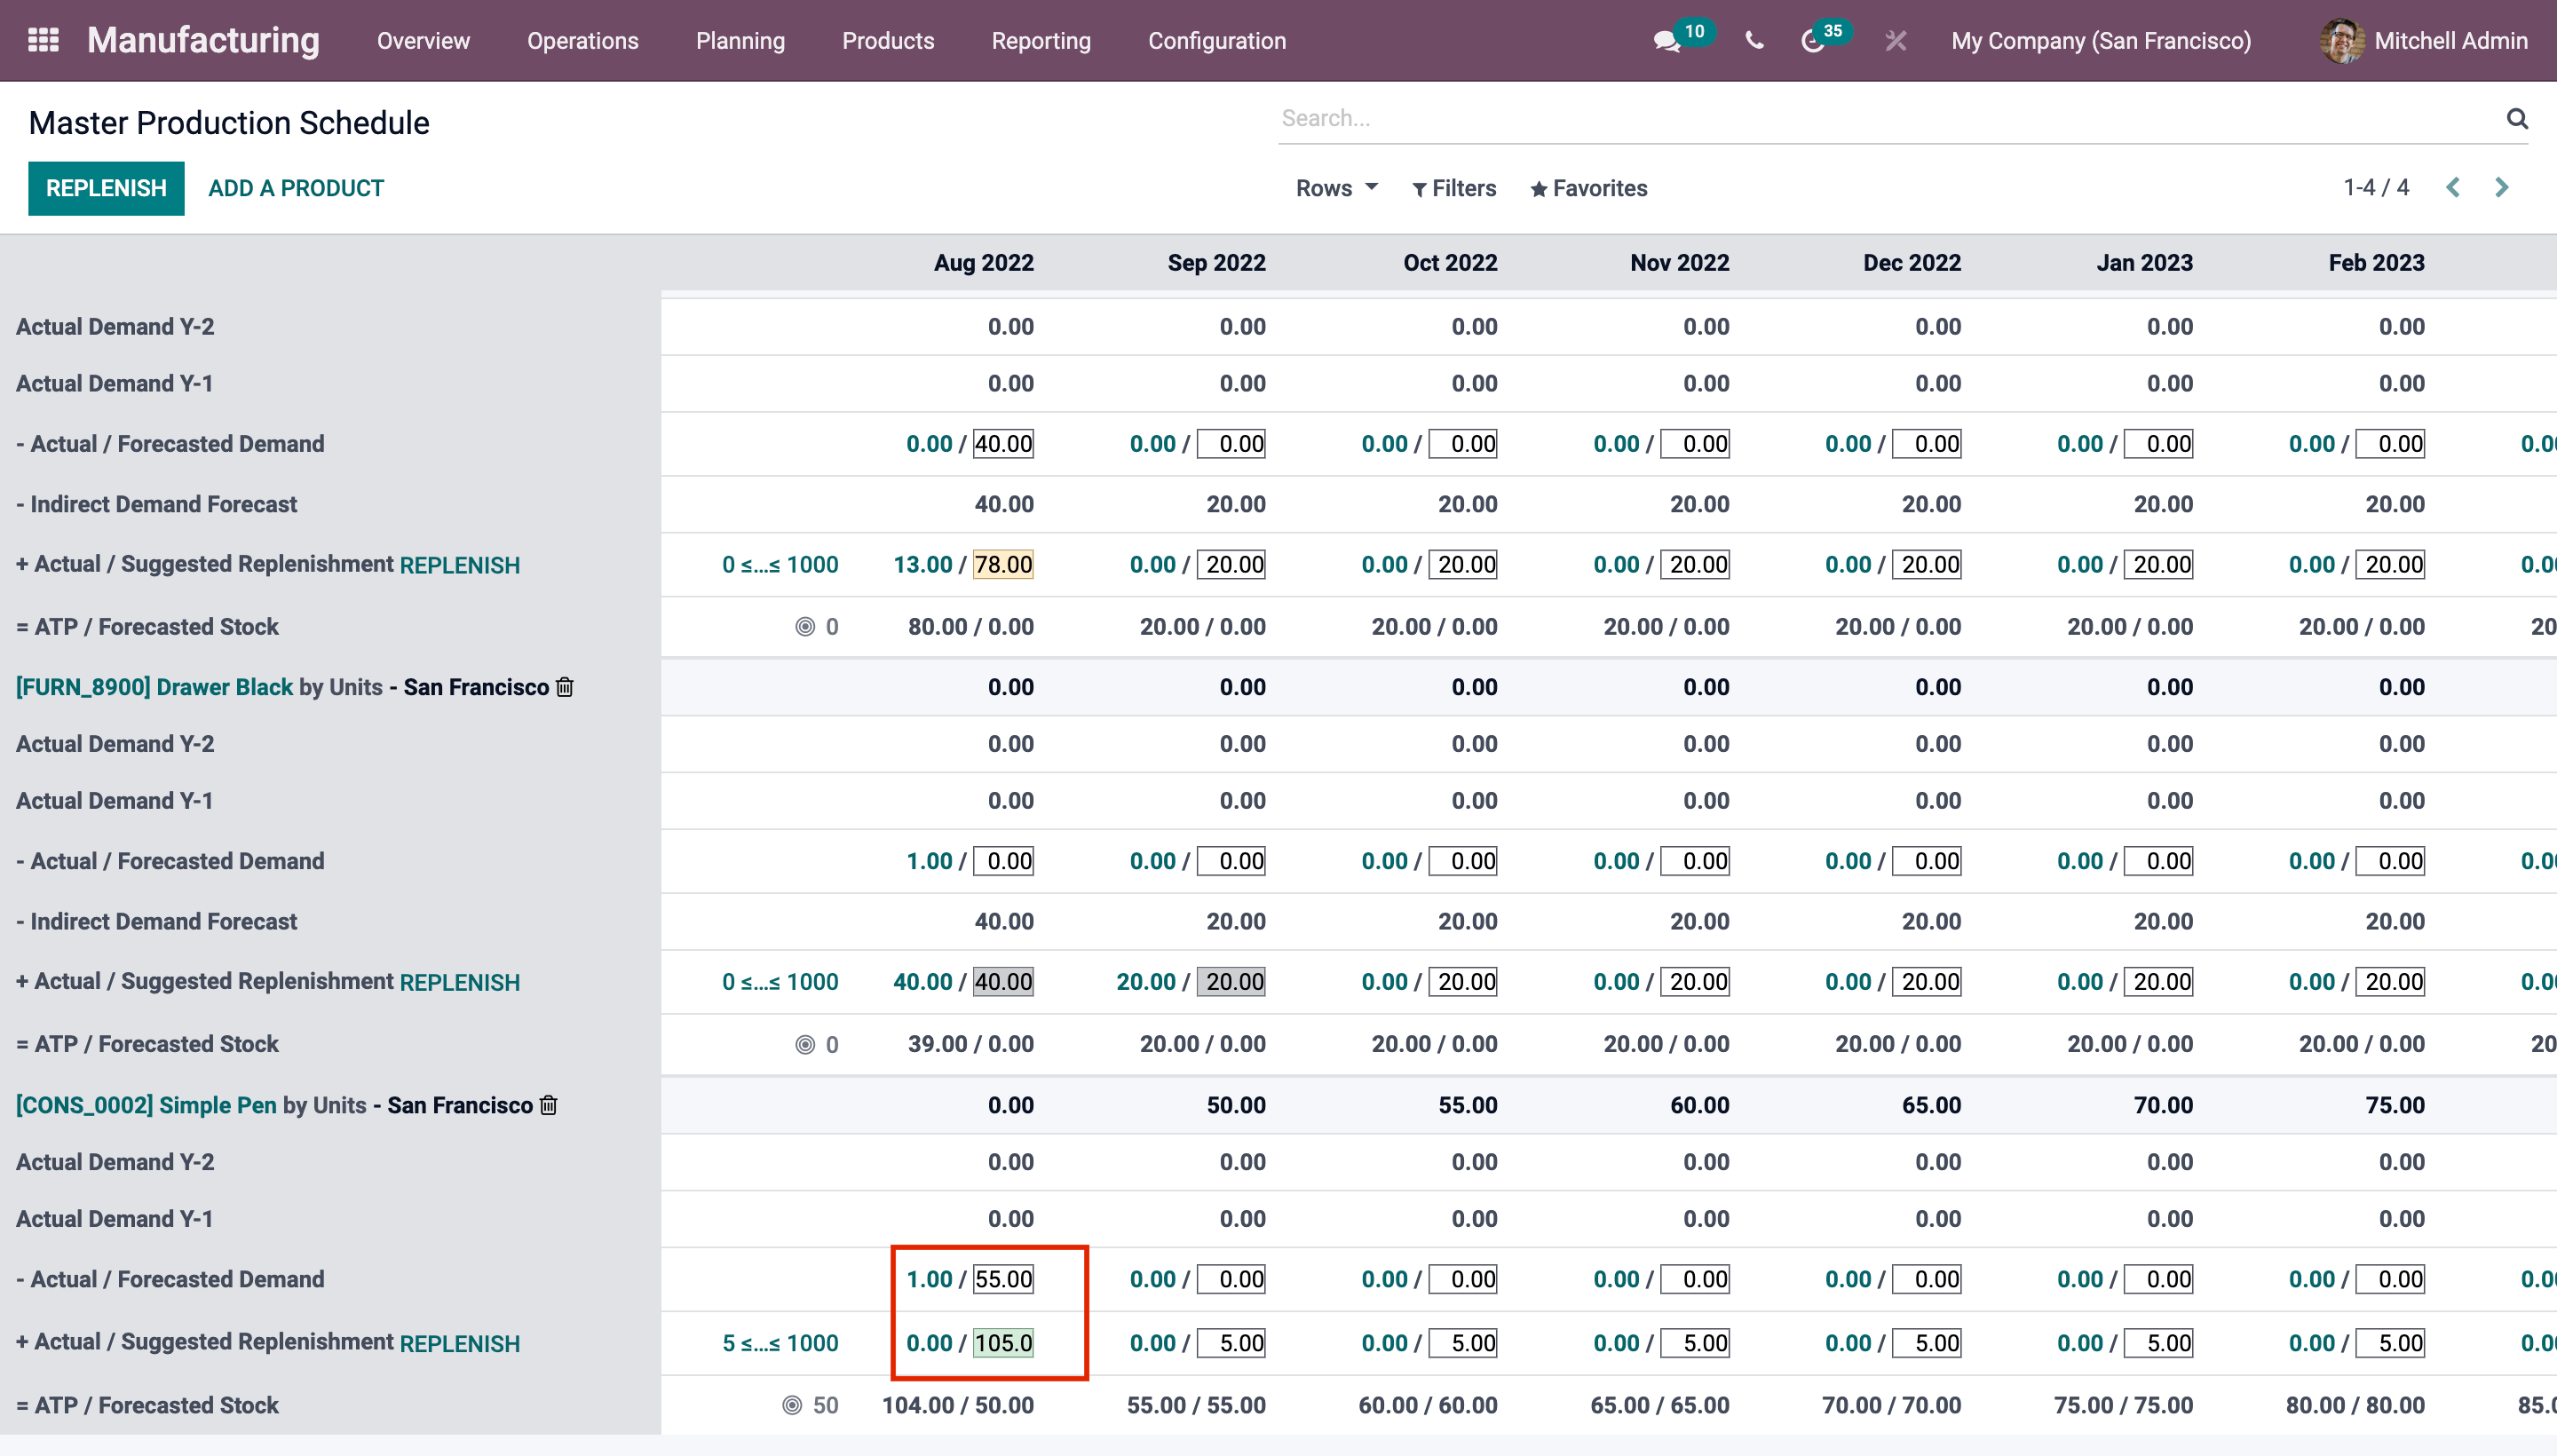Viewport: 2557px width, 1456px height.
Task: Open the apps grid menu icon
Action: [43, 40]
